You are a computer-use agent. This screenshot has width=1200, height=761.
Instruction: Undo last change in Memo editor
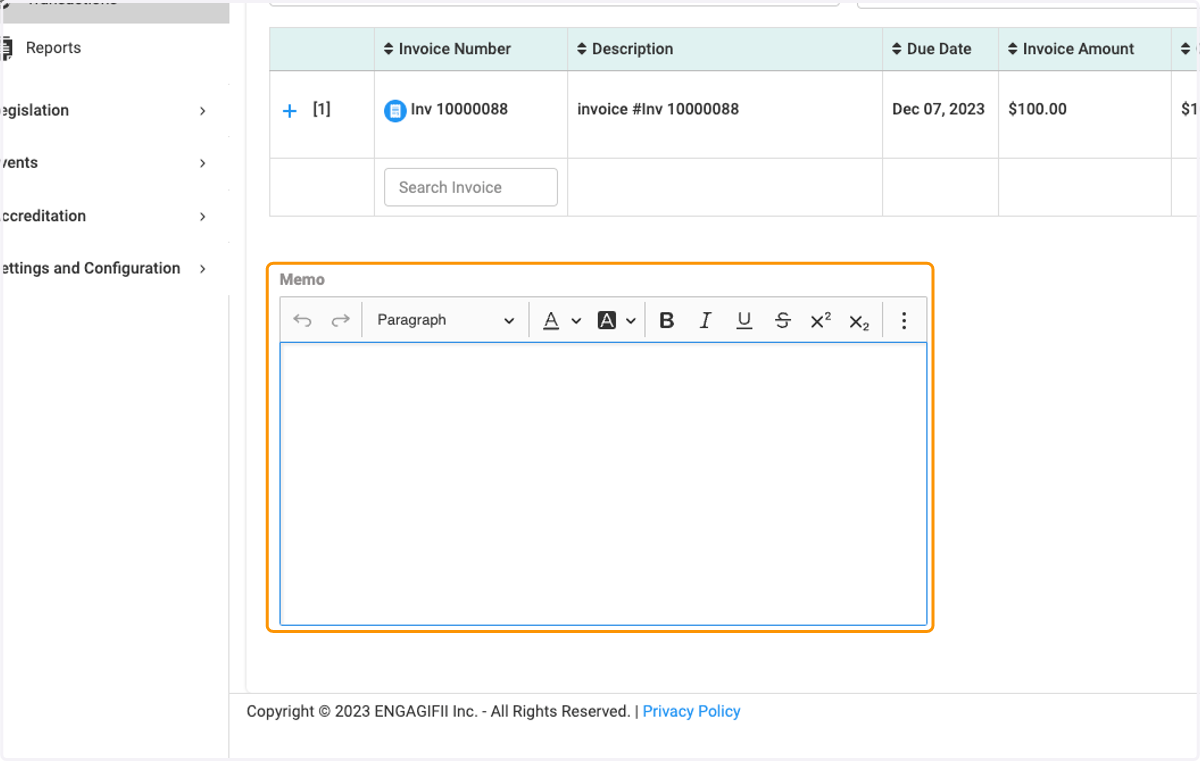[x=303, y=320]
